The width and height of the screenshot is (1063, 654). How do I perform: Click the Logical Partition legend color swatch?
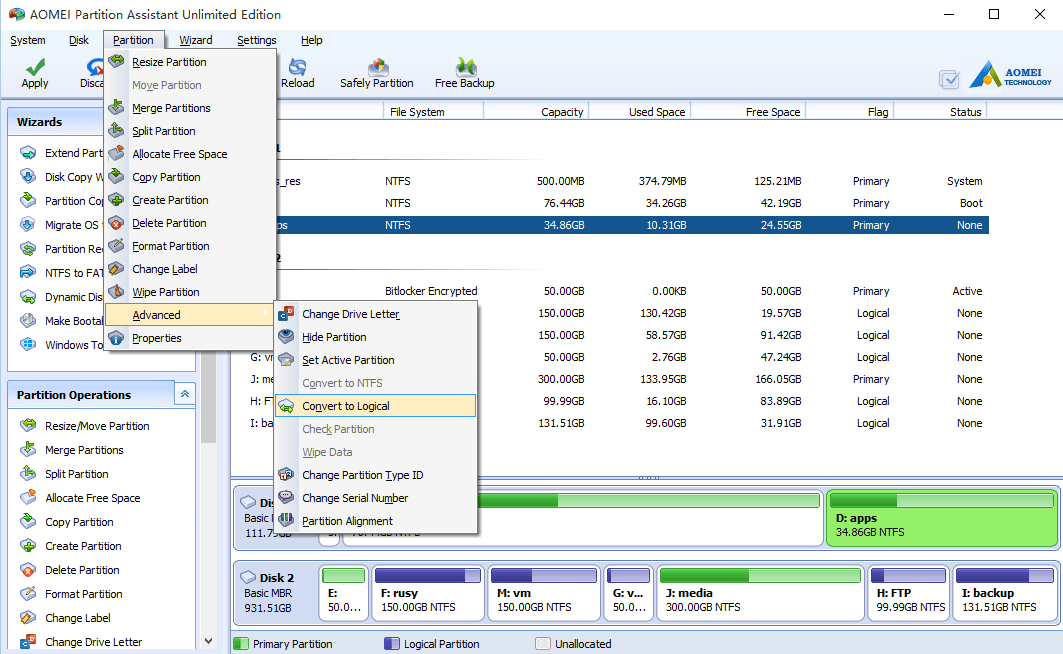tap(392, 643)
